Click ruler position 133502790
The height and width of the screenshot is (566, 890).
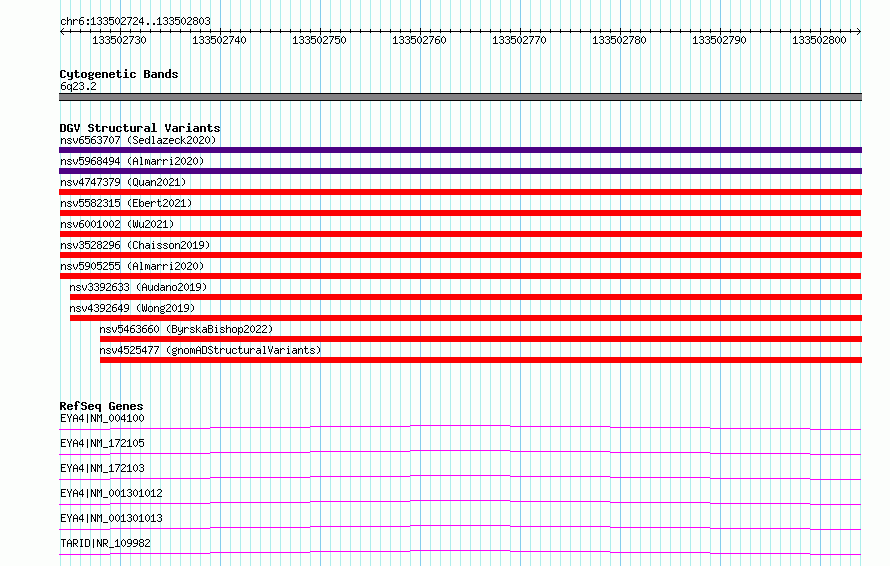[x=719, y=40]
